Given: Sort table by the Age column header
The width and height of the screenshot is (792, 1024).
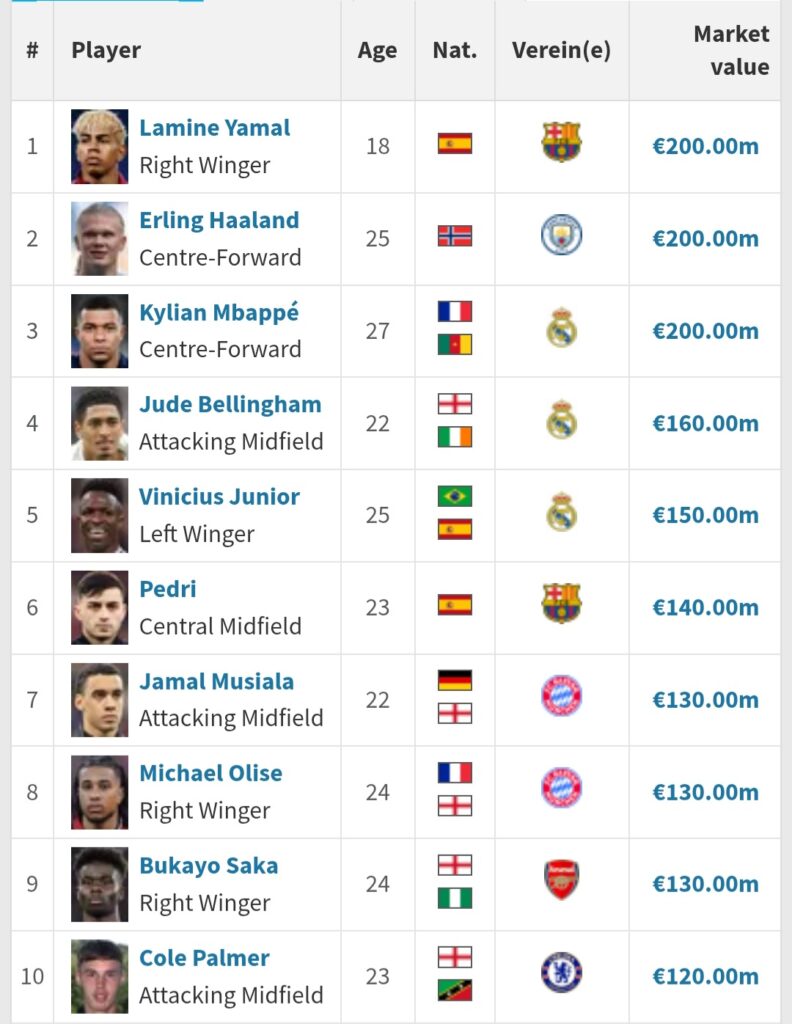Looking at the screenshot, I should [x=377, y=51].
